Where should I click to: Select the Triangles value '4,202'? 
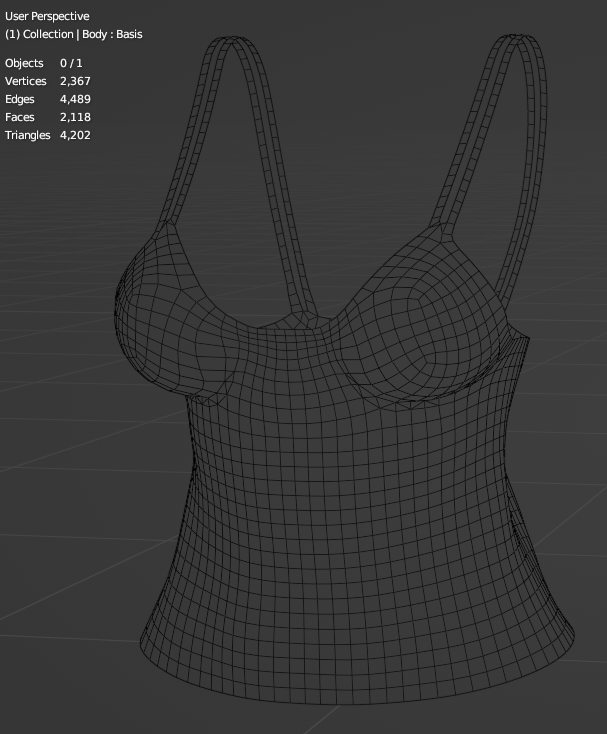click(x=75, y=135)
